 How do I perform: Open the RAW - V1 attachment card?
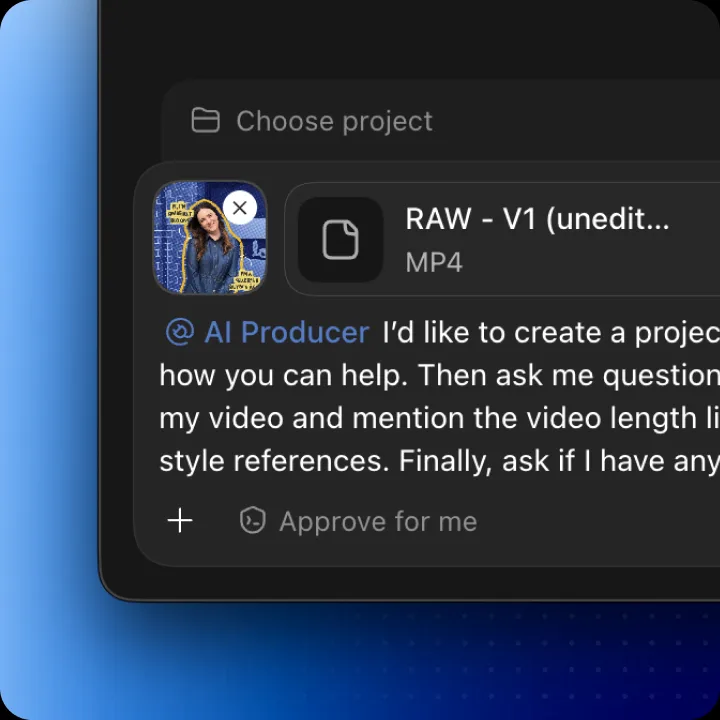point(502,239)
